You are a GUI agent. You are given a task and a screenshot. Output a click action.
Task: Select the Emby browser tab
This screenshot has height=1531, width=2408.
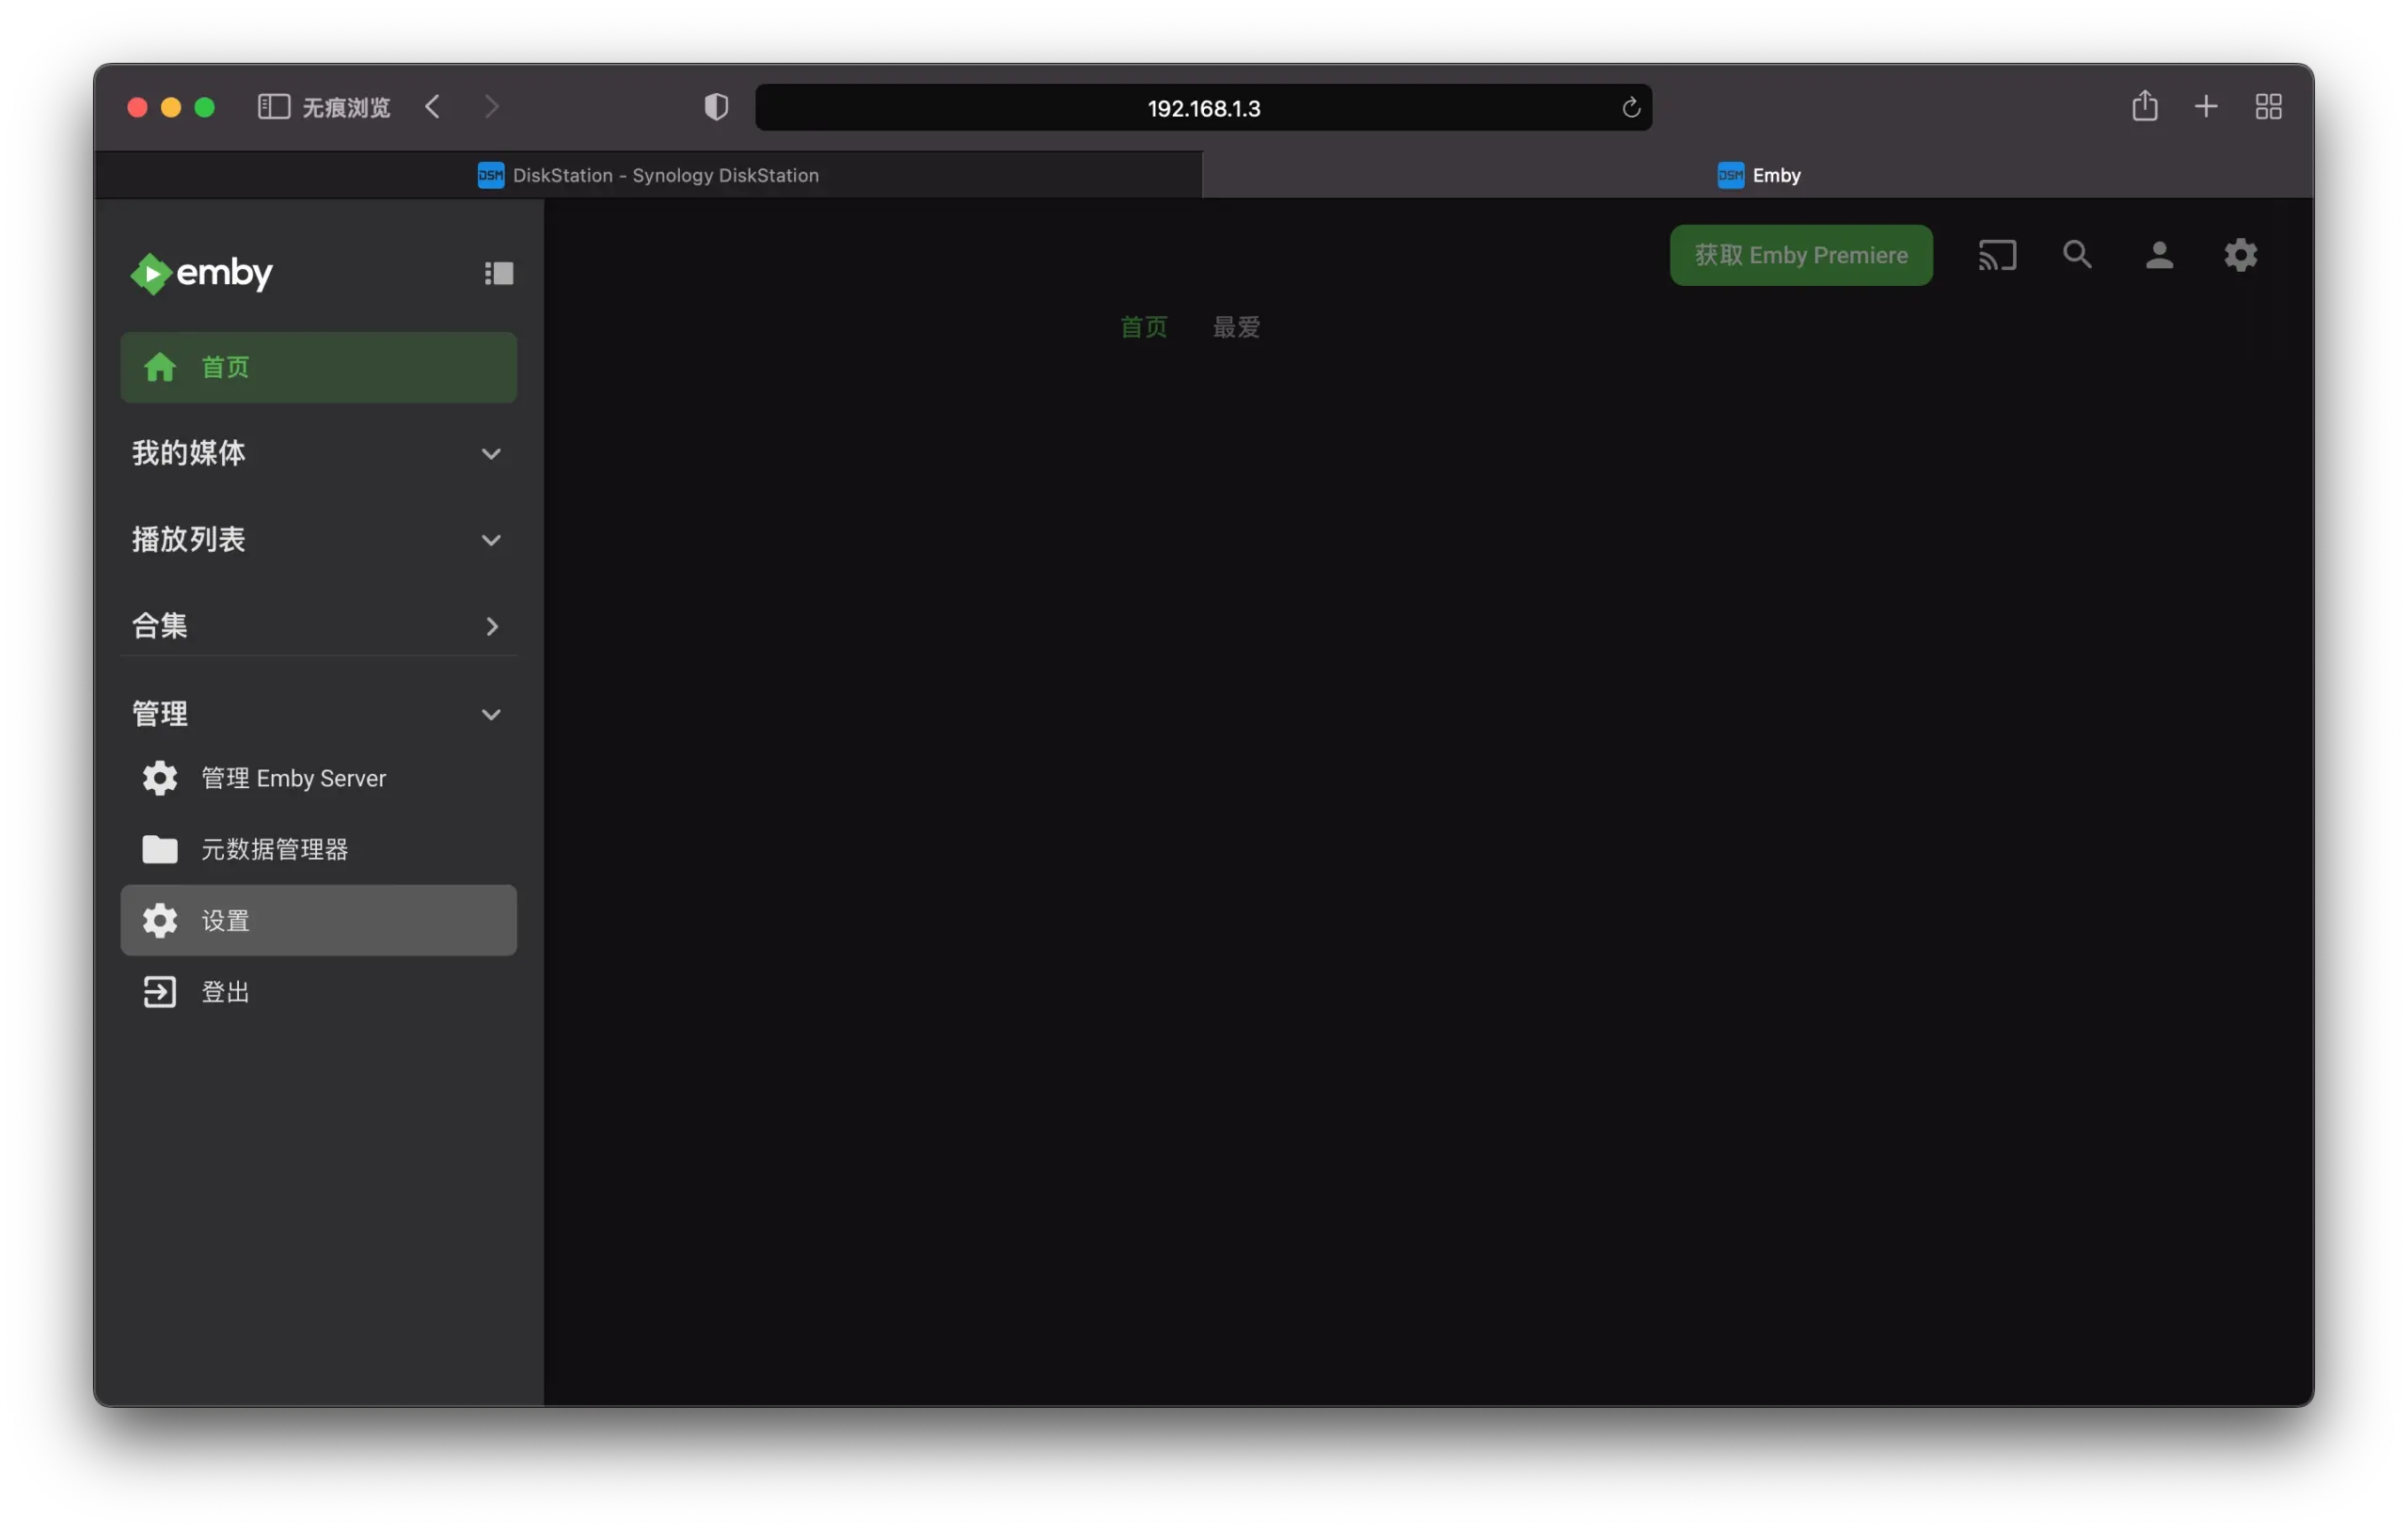tap(1758, 175)
